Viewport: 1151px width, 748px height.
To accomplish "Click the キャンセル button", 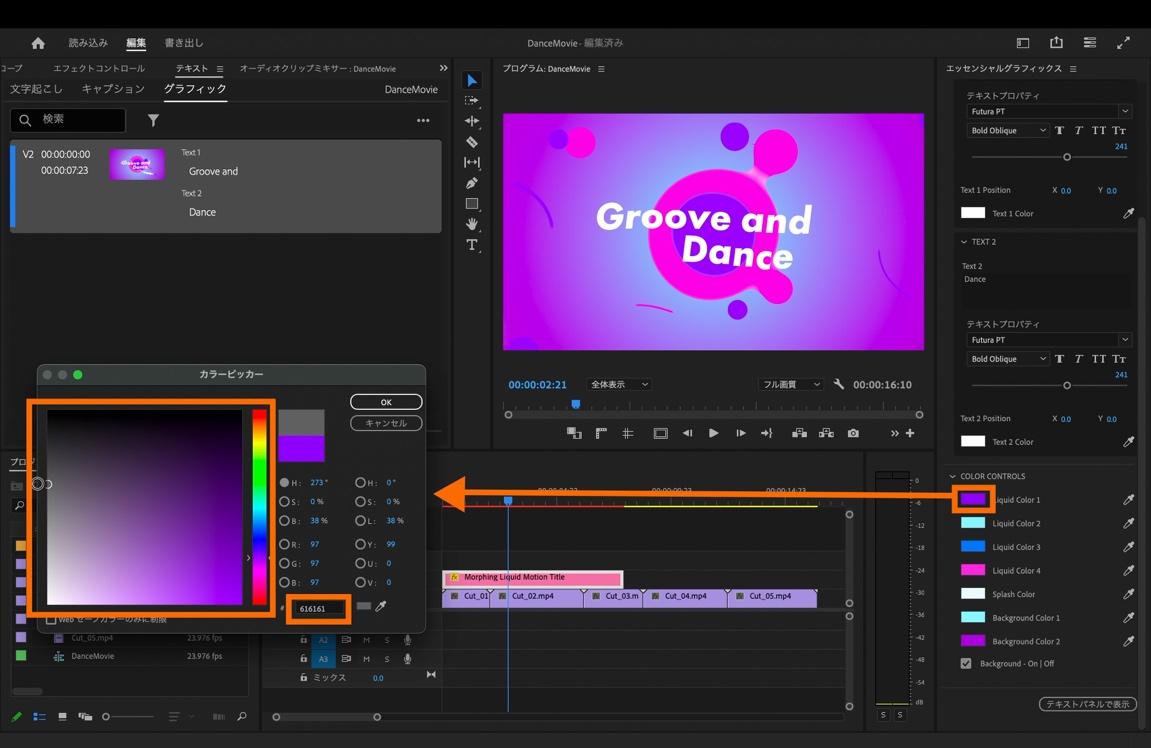I will pos(386,423).
